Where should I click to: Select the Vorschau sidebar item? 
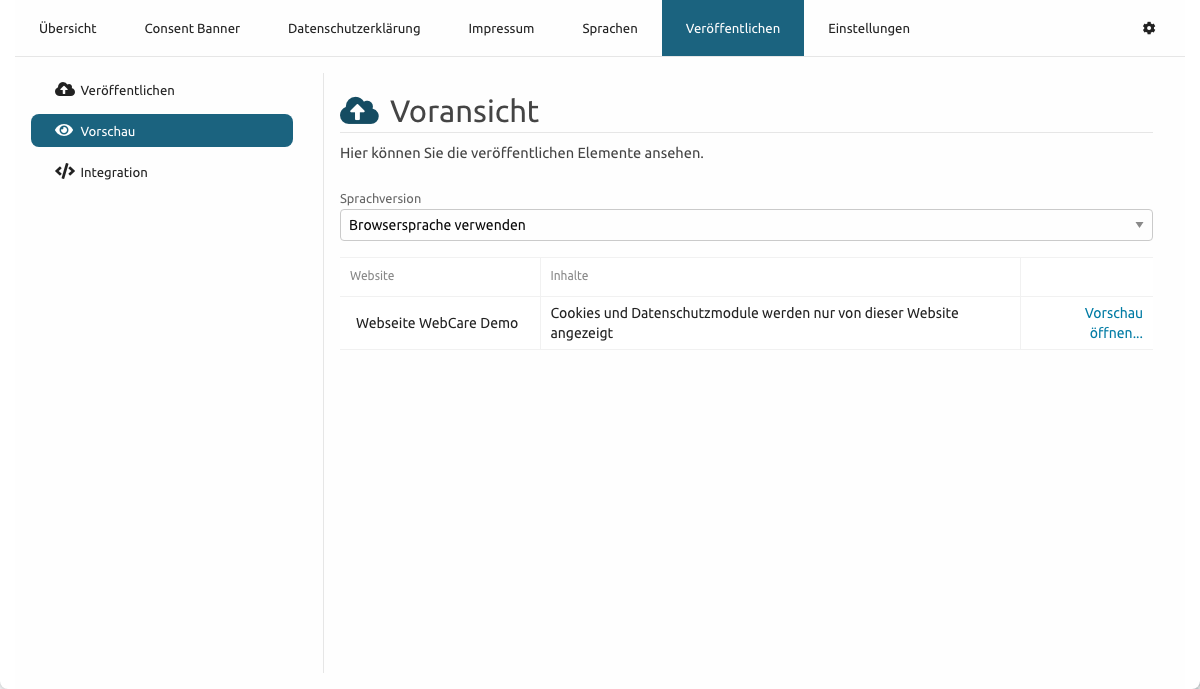click(162, 131)
